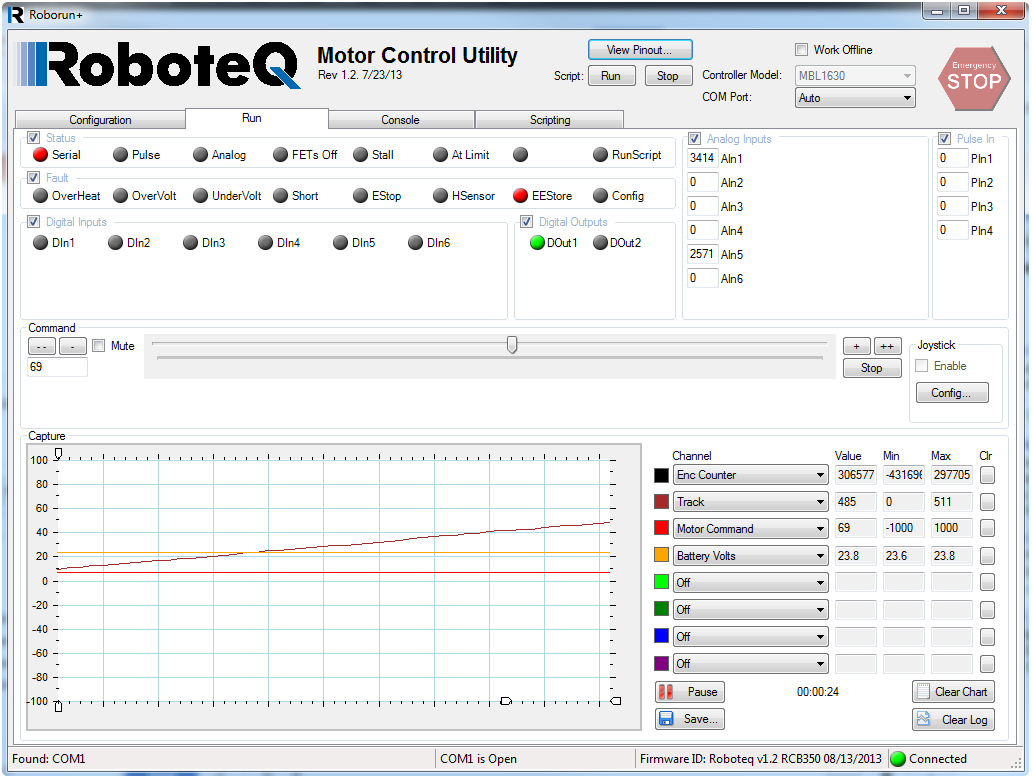The image size is (1032, 779).
Task: Check the Joystick Enable checkbox
Action: tap(922, 366)
